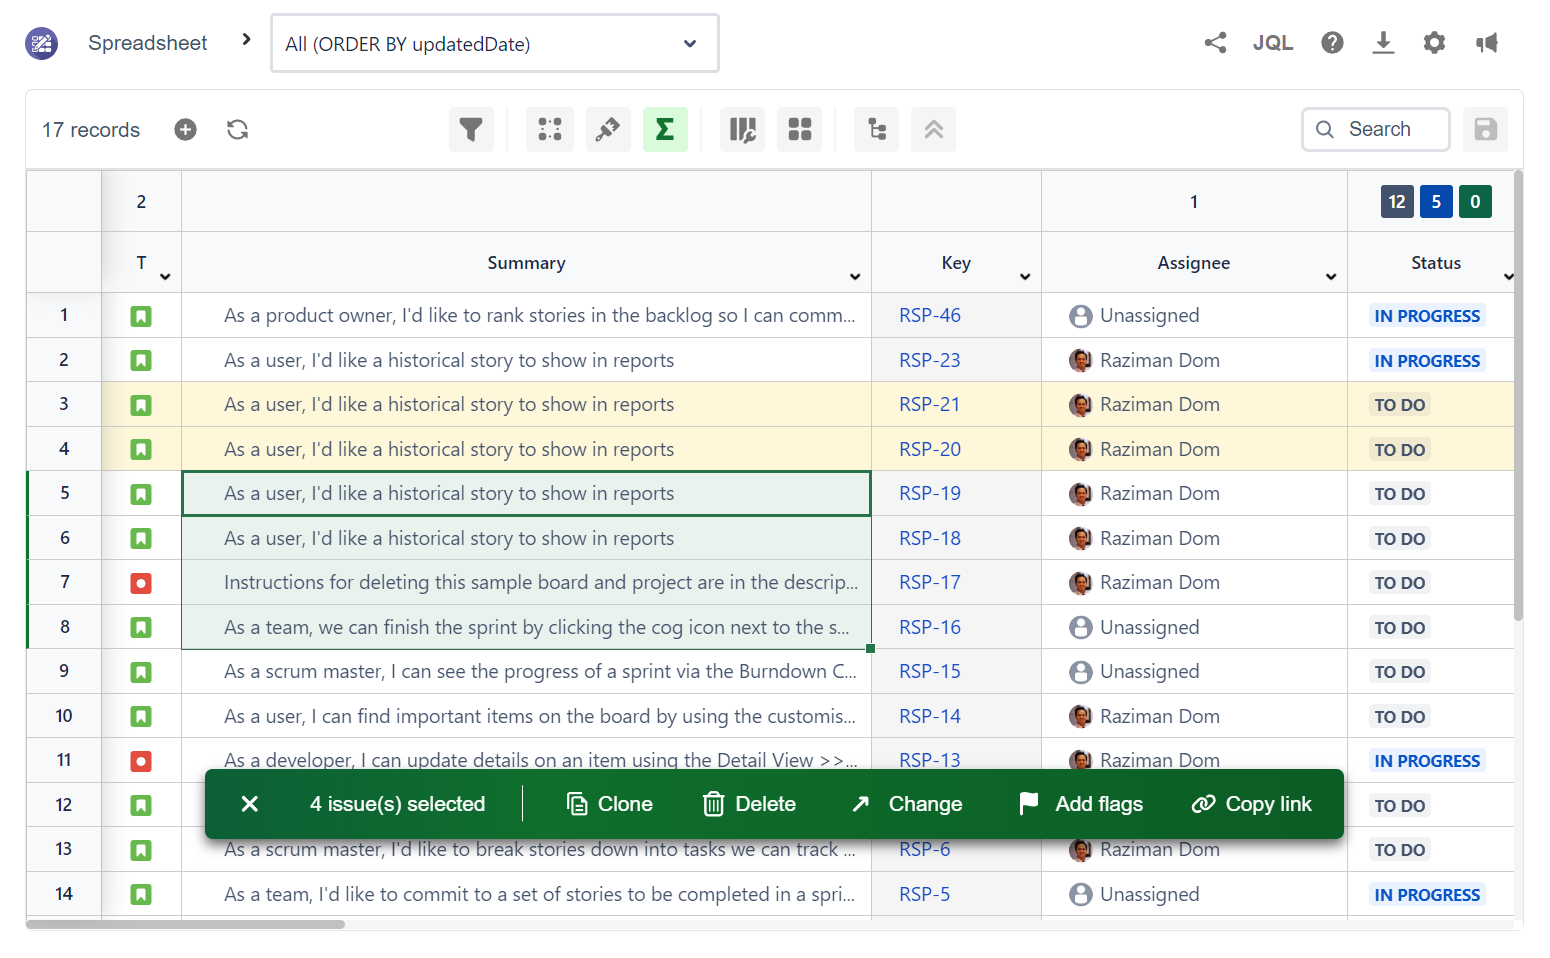Switch to the card grid view icon

799,130
